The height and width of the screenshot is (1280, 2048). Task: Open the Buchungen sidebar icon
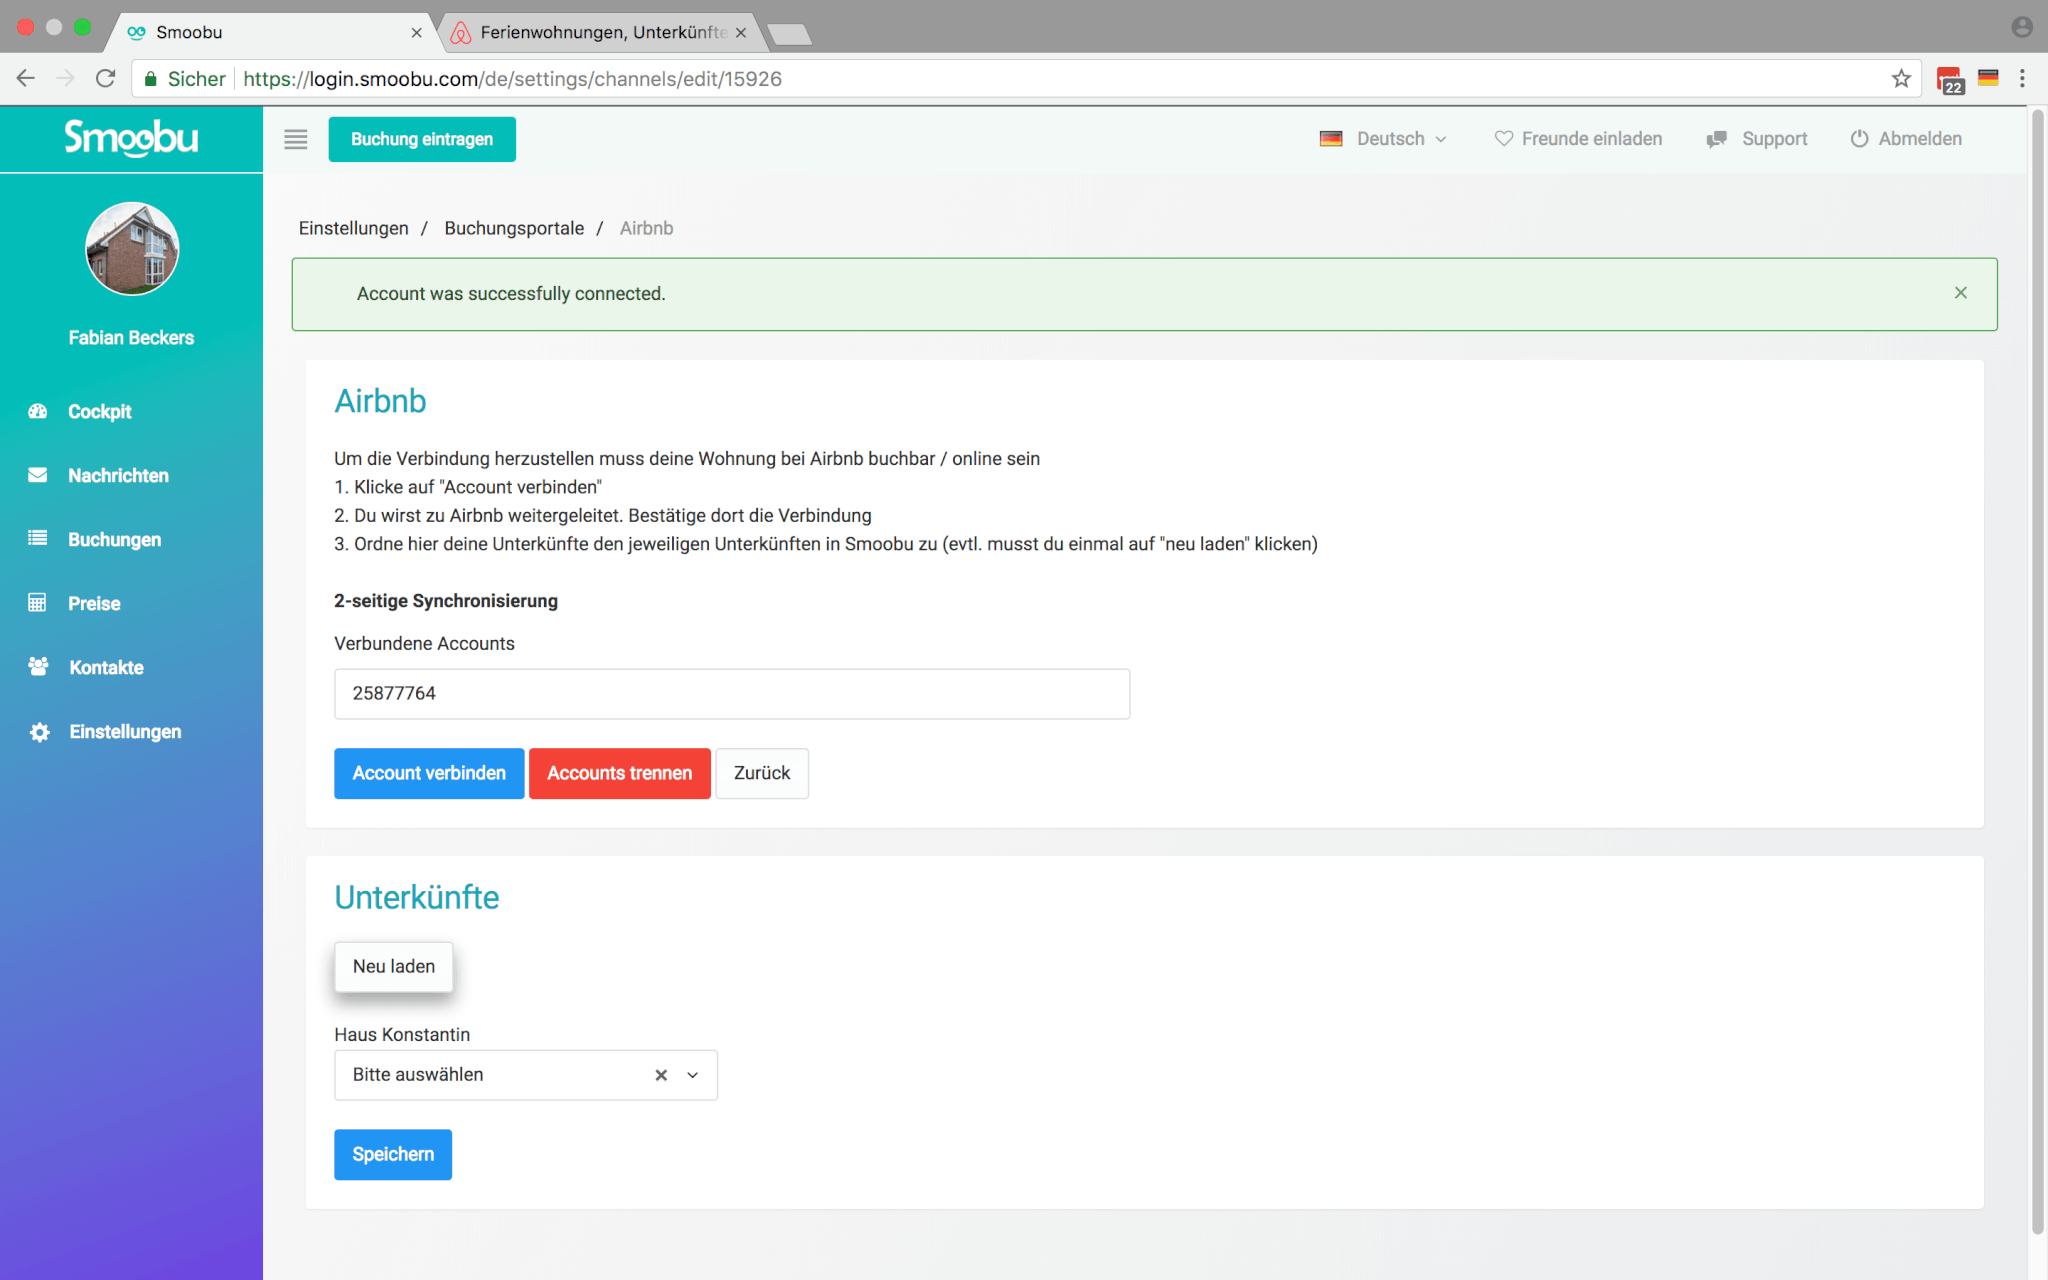38,538
